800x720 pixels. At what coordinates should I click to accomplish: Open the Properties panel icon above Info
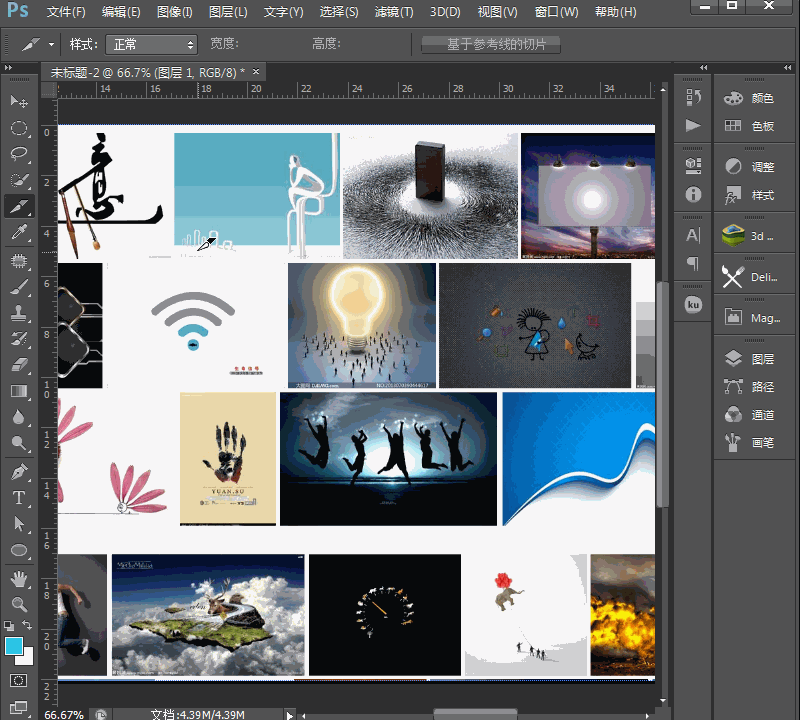click(693, 166)
